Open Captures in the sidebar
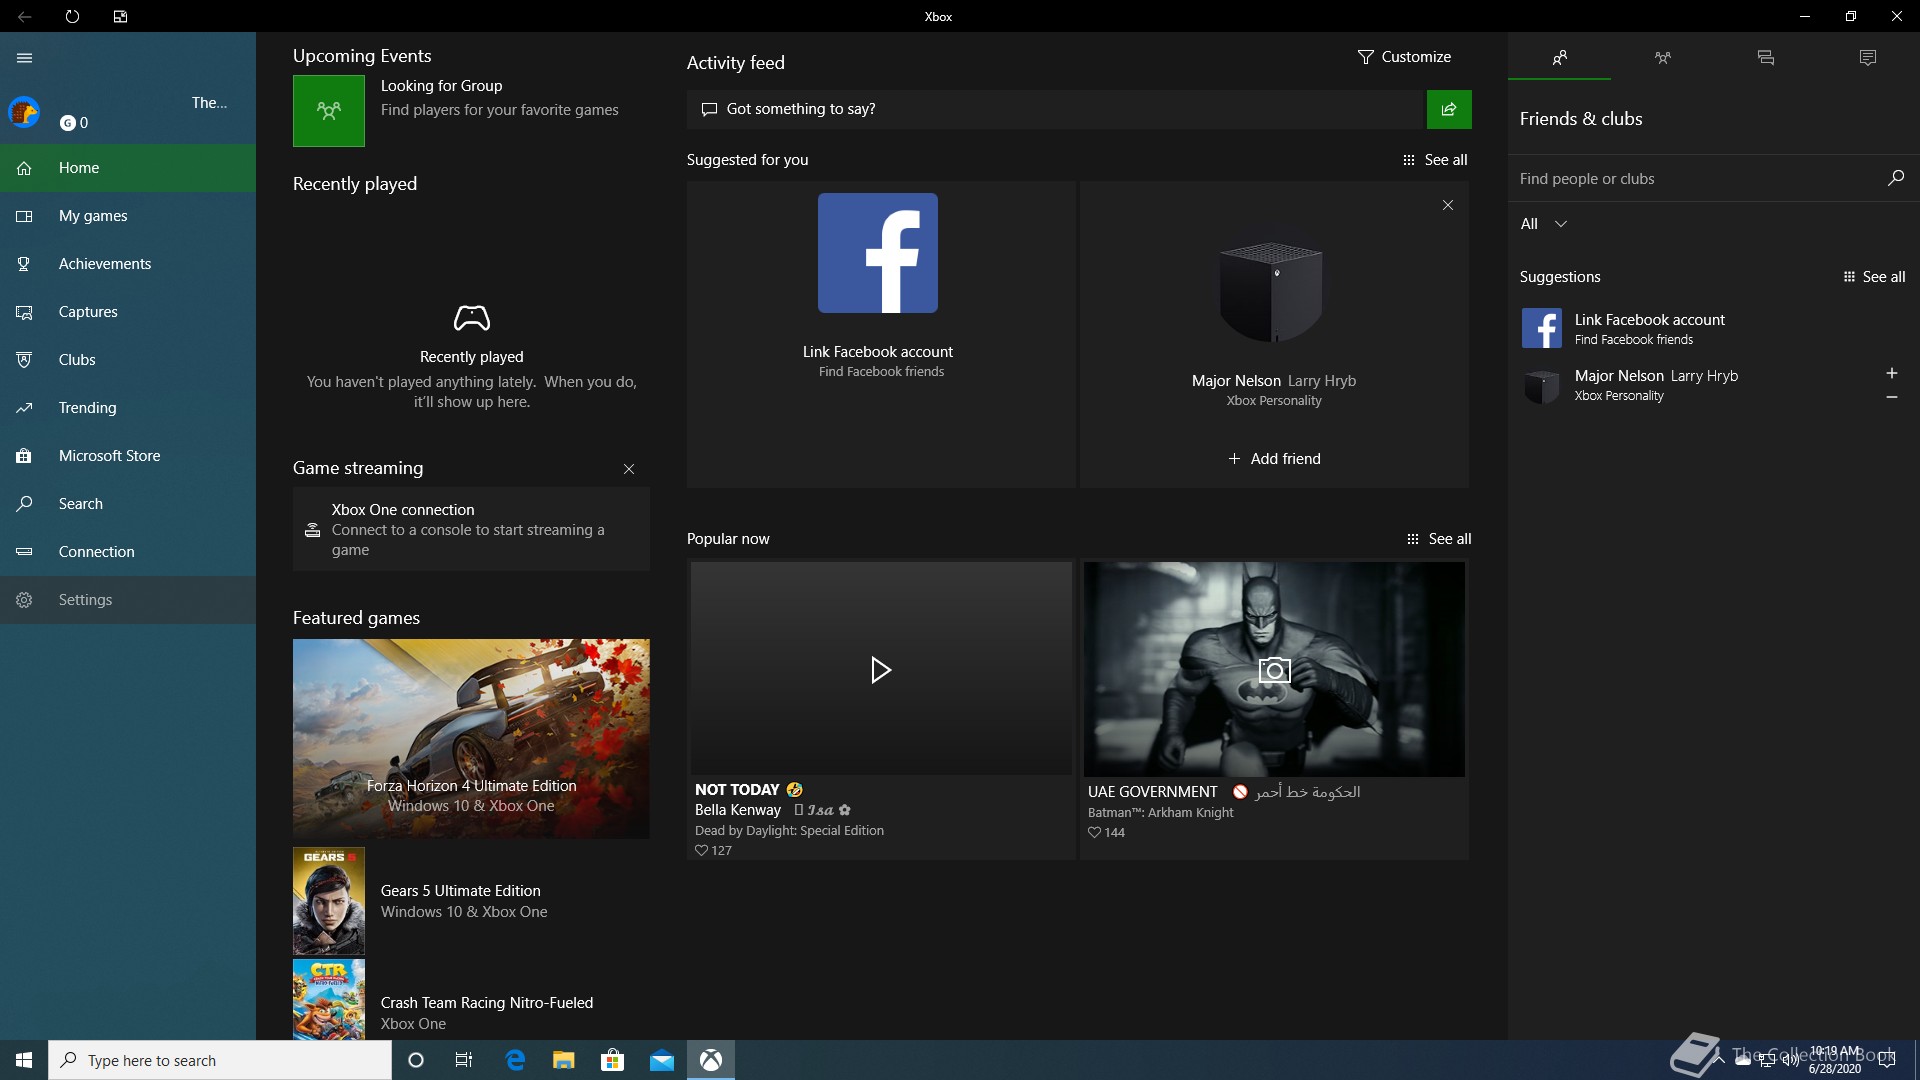Image resolution: width=1920 pixels, height=1080 pixels. tap(128, 312)
